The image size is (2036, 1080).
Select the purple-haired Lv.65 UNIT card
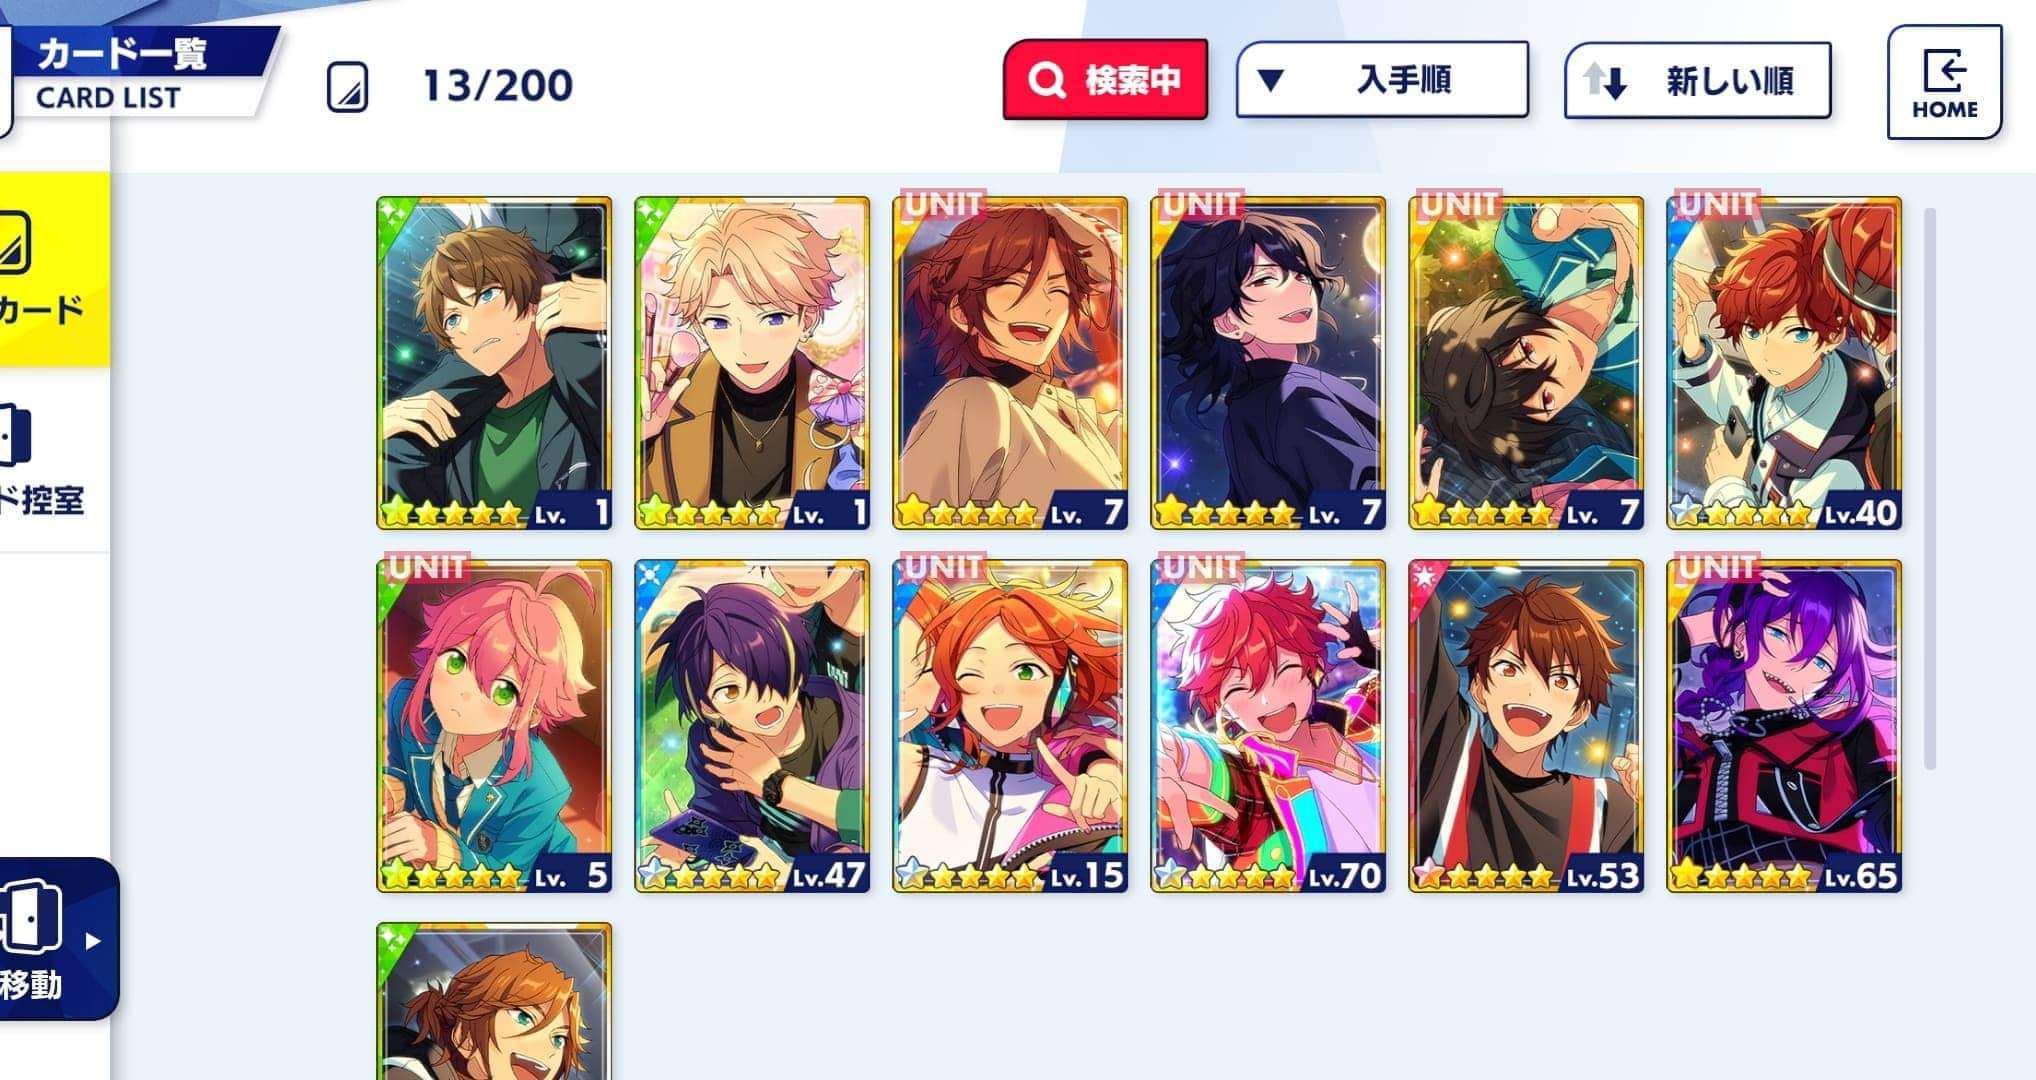pyautogui.click(x=1784, y=726)
